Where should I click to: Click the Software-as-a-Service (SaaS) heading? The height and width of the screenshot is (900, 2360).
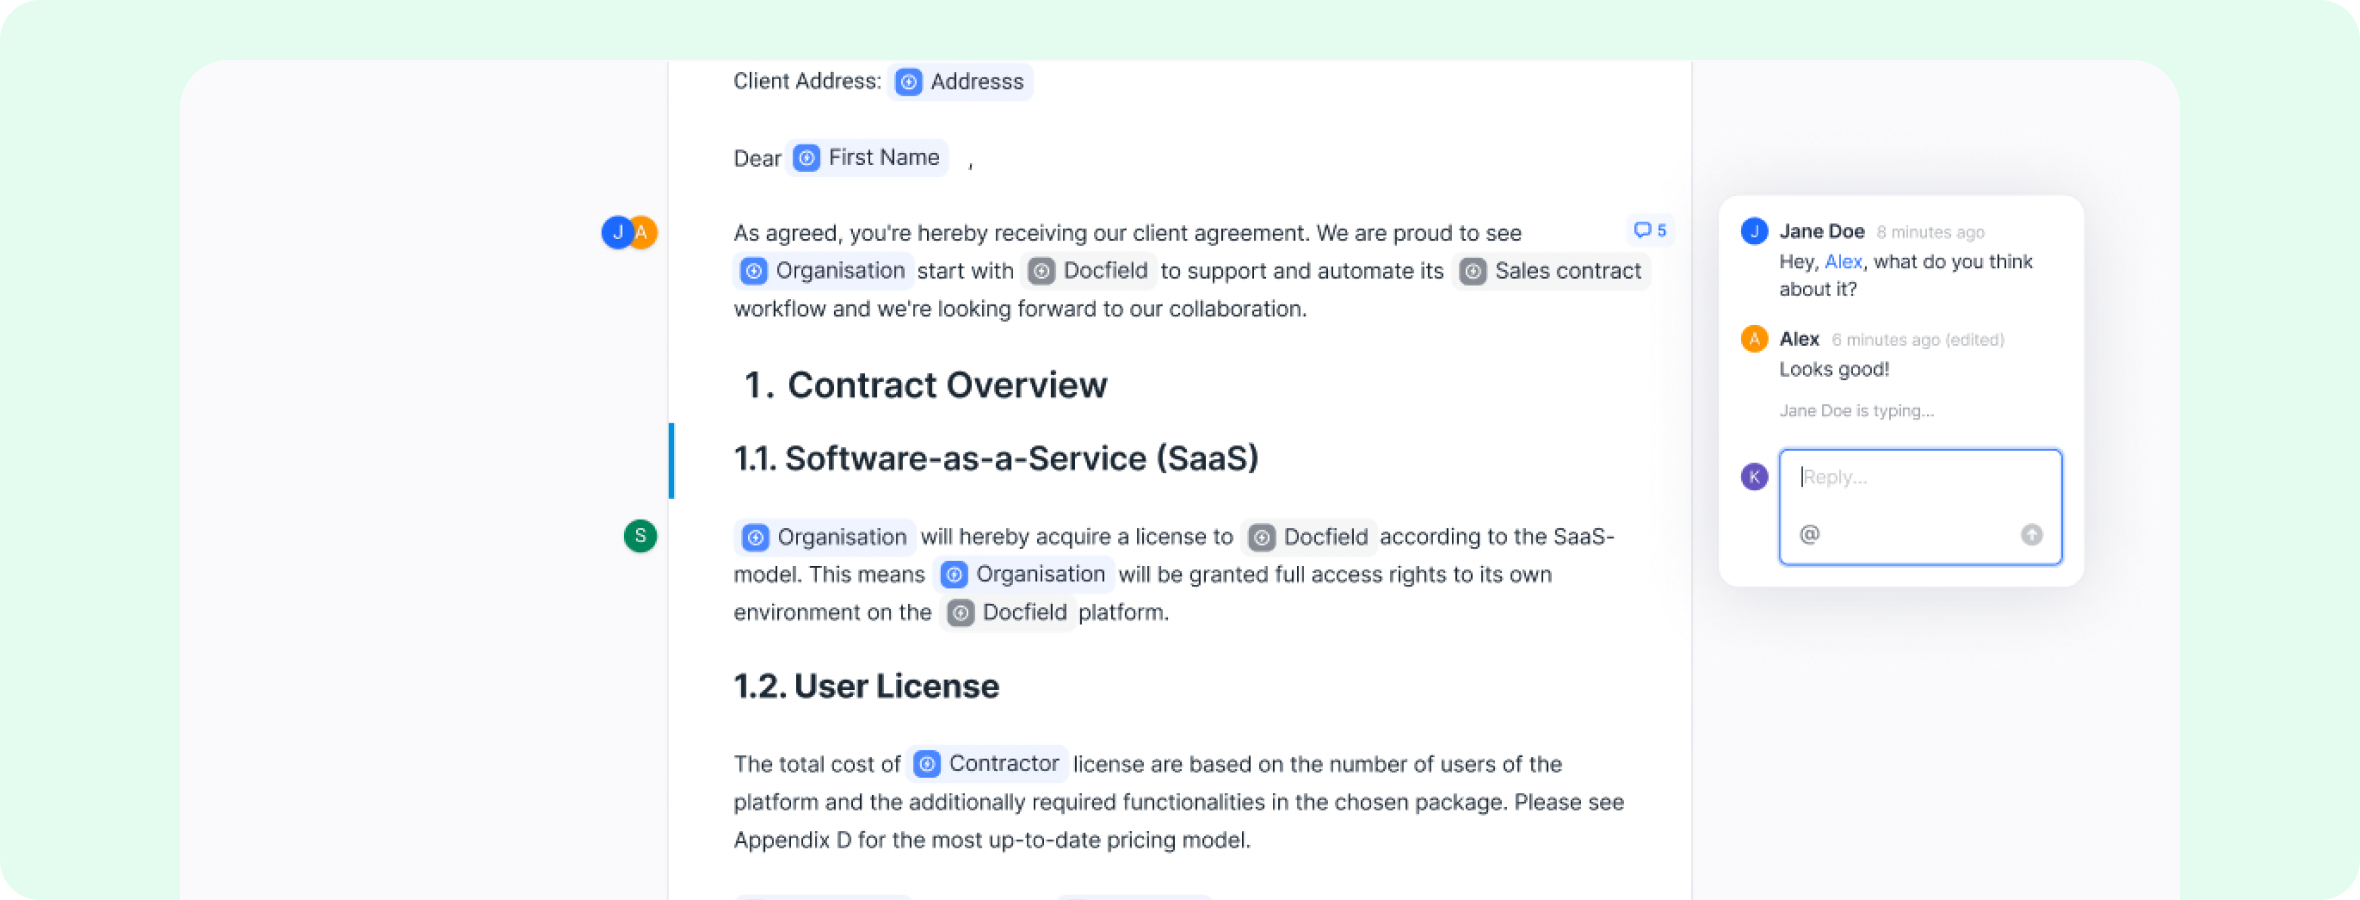[x=1021, y=458]
